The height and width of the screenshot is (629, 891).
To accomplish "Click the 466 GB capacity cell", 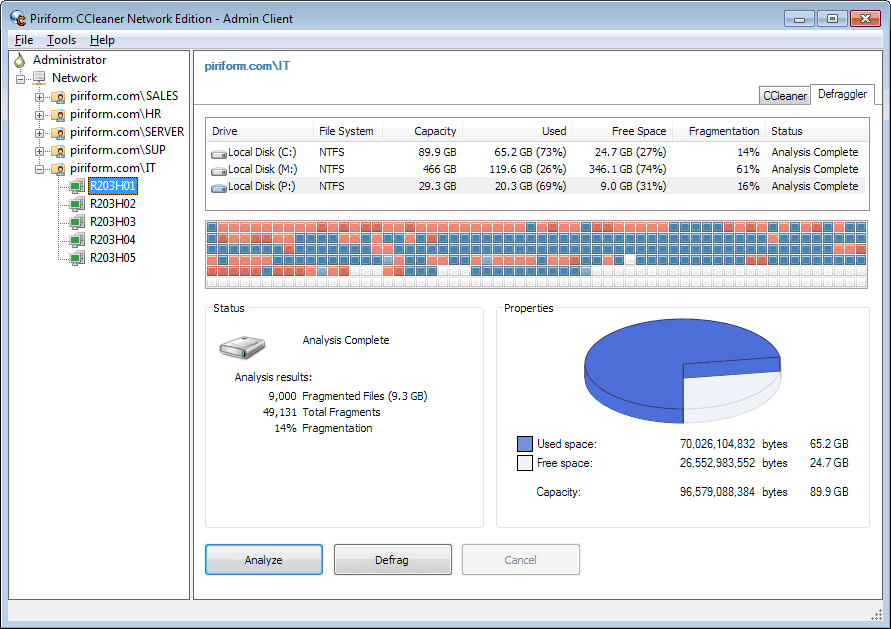I will pos(439,169).
